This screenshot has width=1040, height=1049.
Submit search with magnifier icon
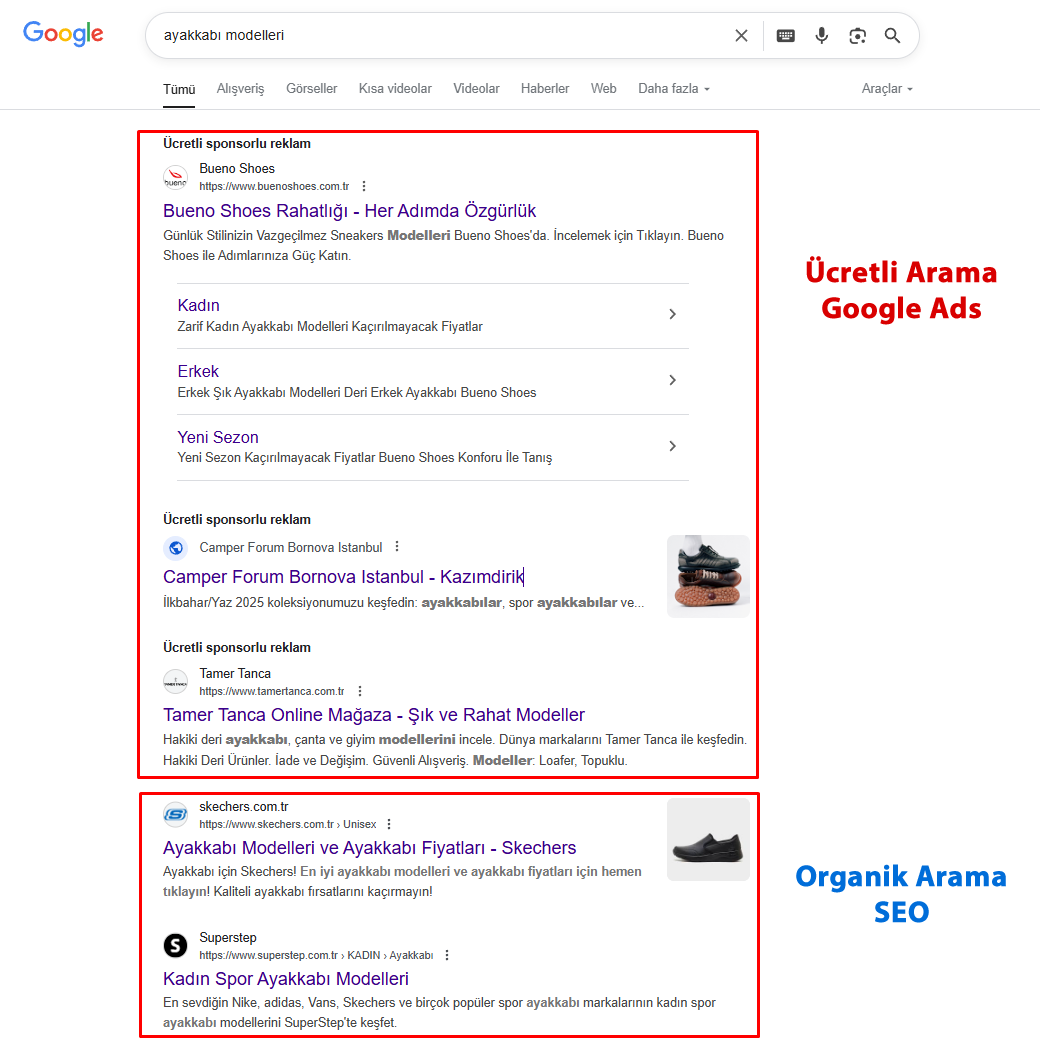[892, 35]
